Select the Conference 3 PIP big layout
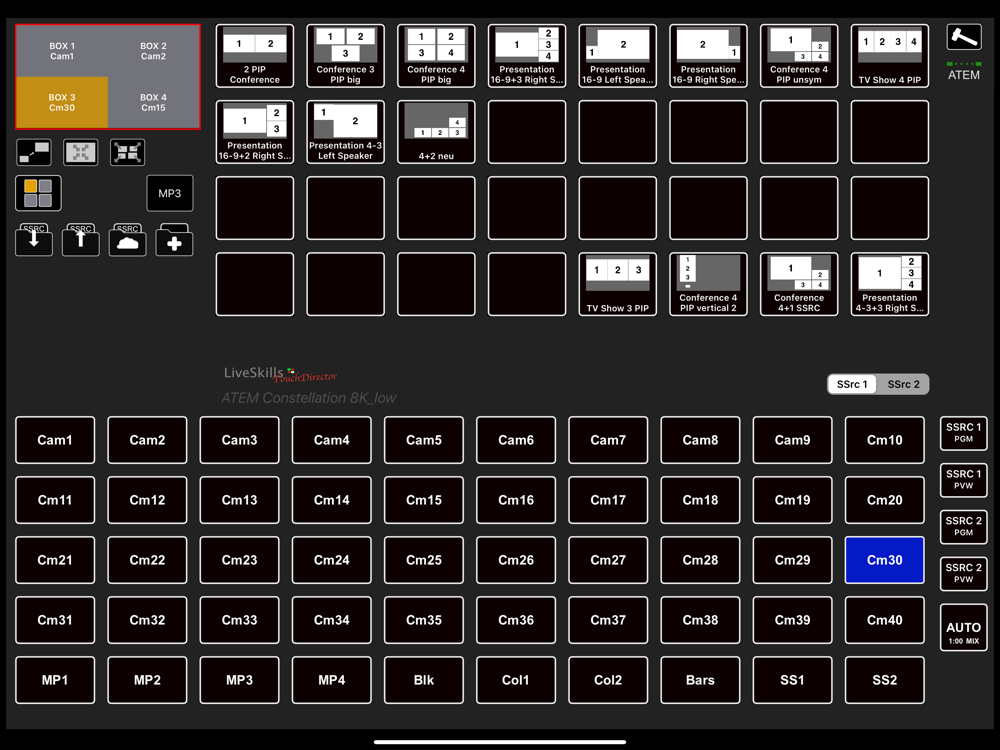Screen dimensions: 1000x750 tap(346, 56)
